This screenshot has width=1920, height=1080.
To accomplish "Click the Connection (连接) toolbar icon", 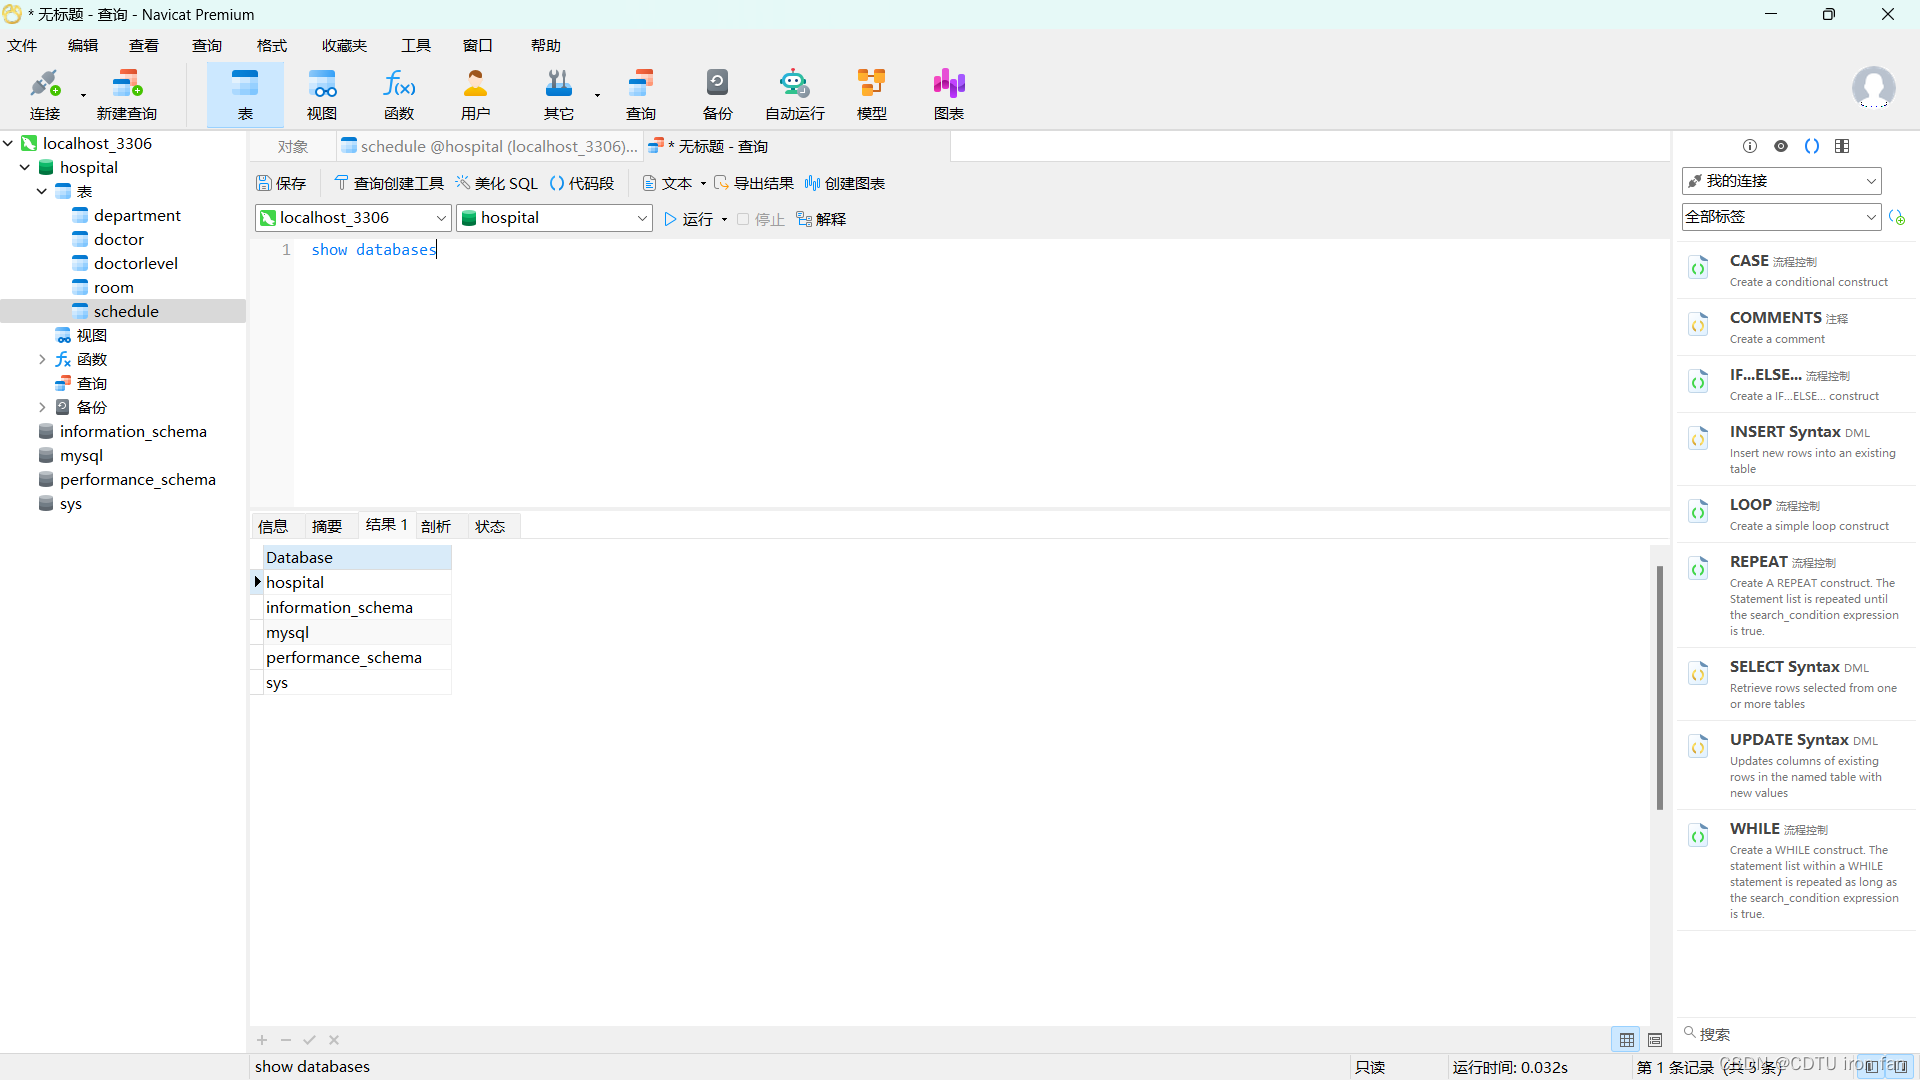I will (45, 95).
